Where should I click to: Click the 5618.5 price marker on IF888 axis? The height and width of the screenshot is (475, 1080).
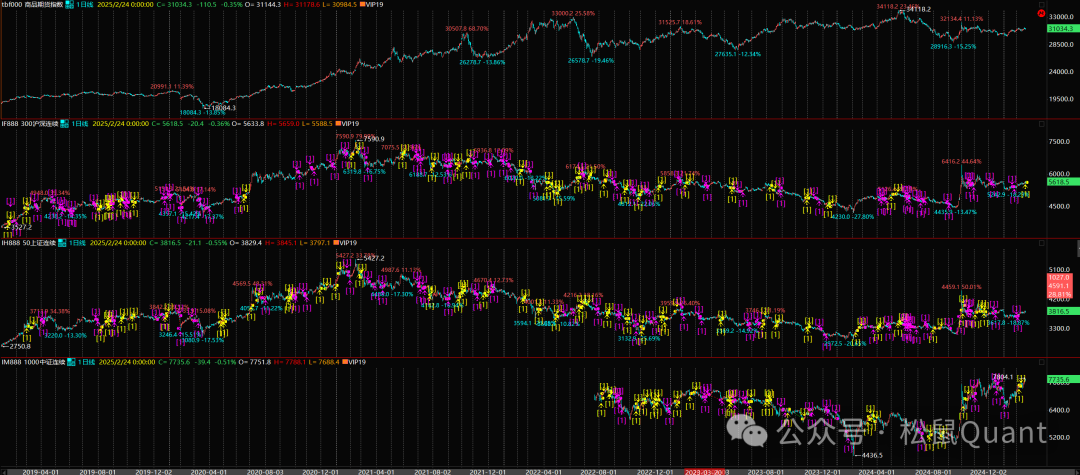click(x=1060, y=183)
